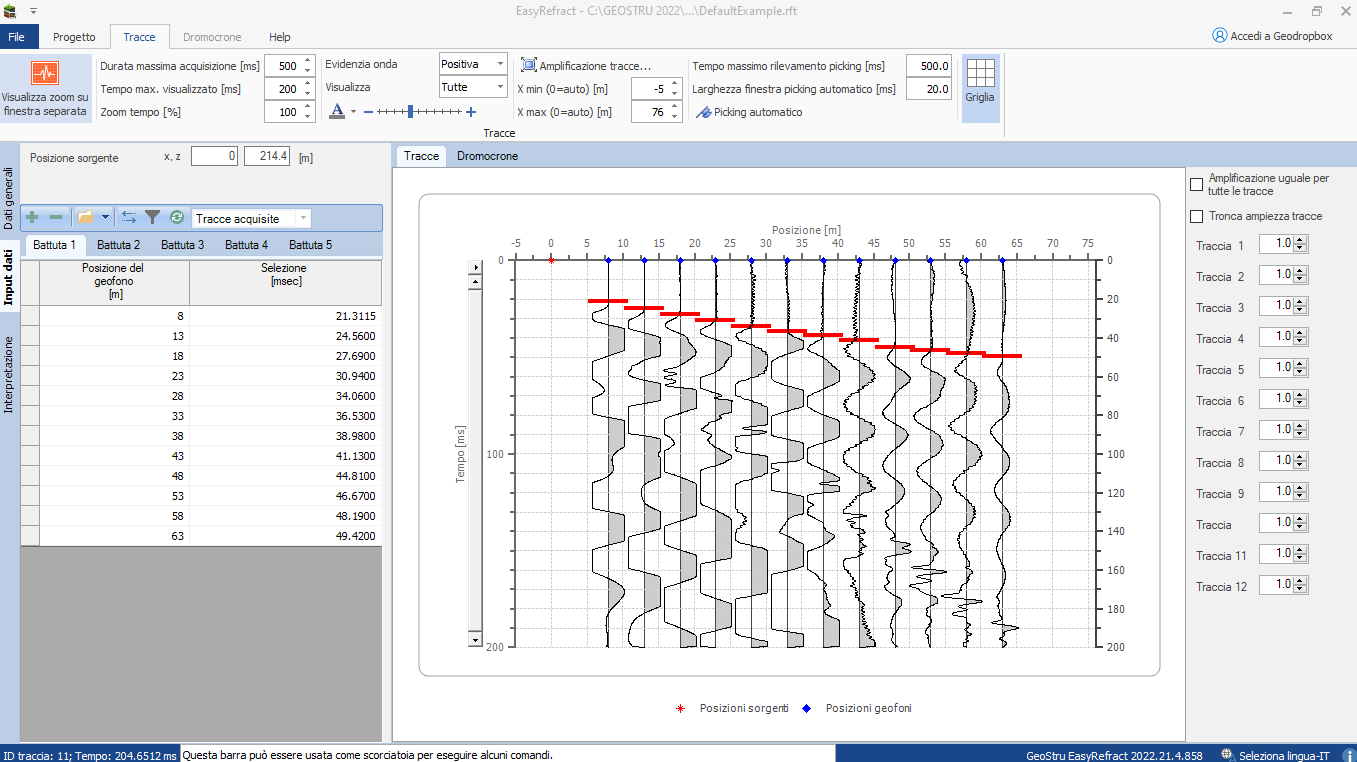1357x762 pixels.
Task: Click the Tempo massimo rilevamento picking field
Action: (x=929, y=66)
